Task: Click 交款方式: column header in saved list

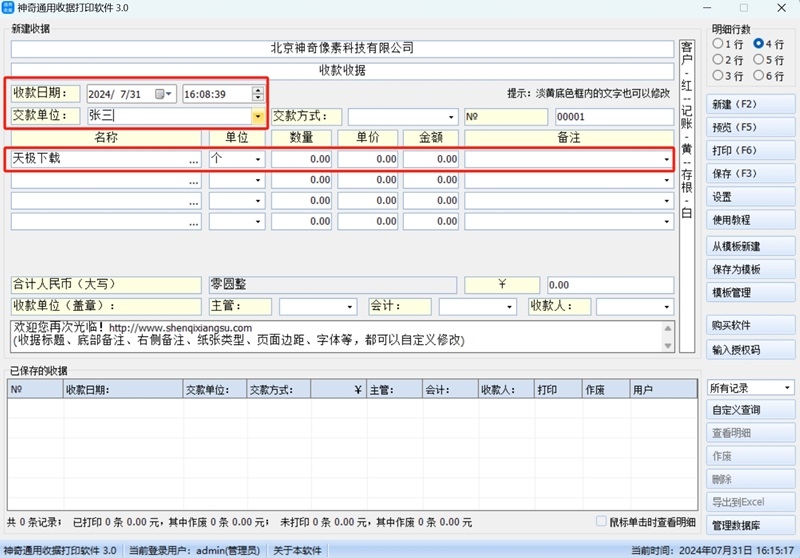Action: click(x=279, y=390)
